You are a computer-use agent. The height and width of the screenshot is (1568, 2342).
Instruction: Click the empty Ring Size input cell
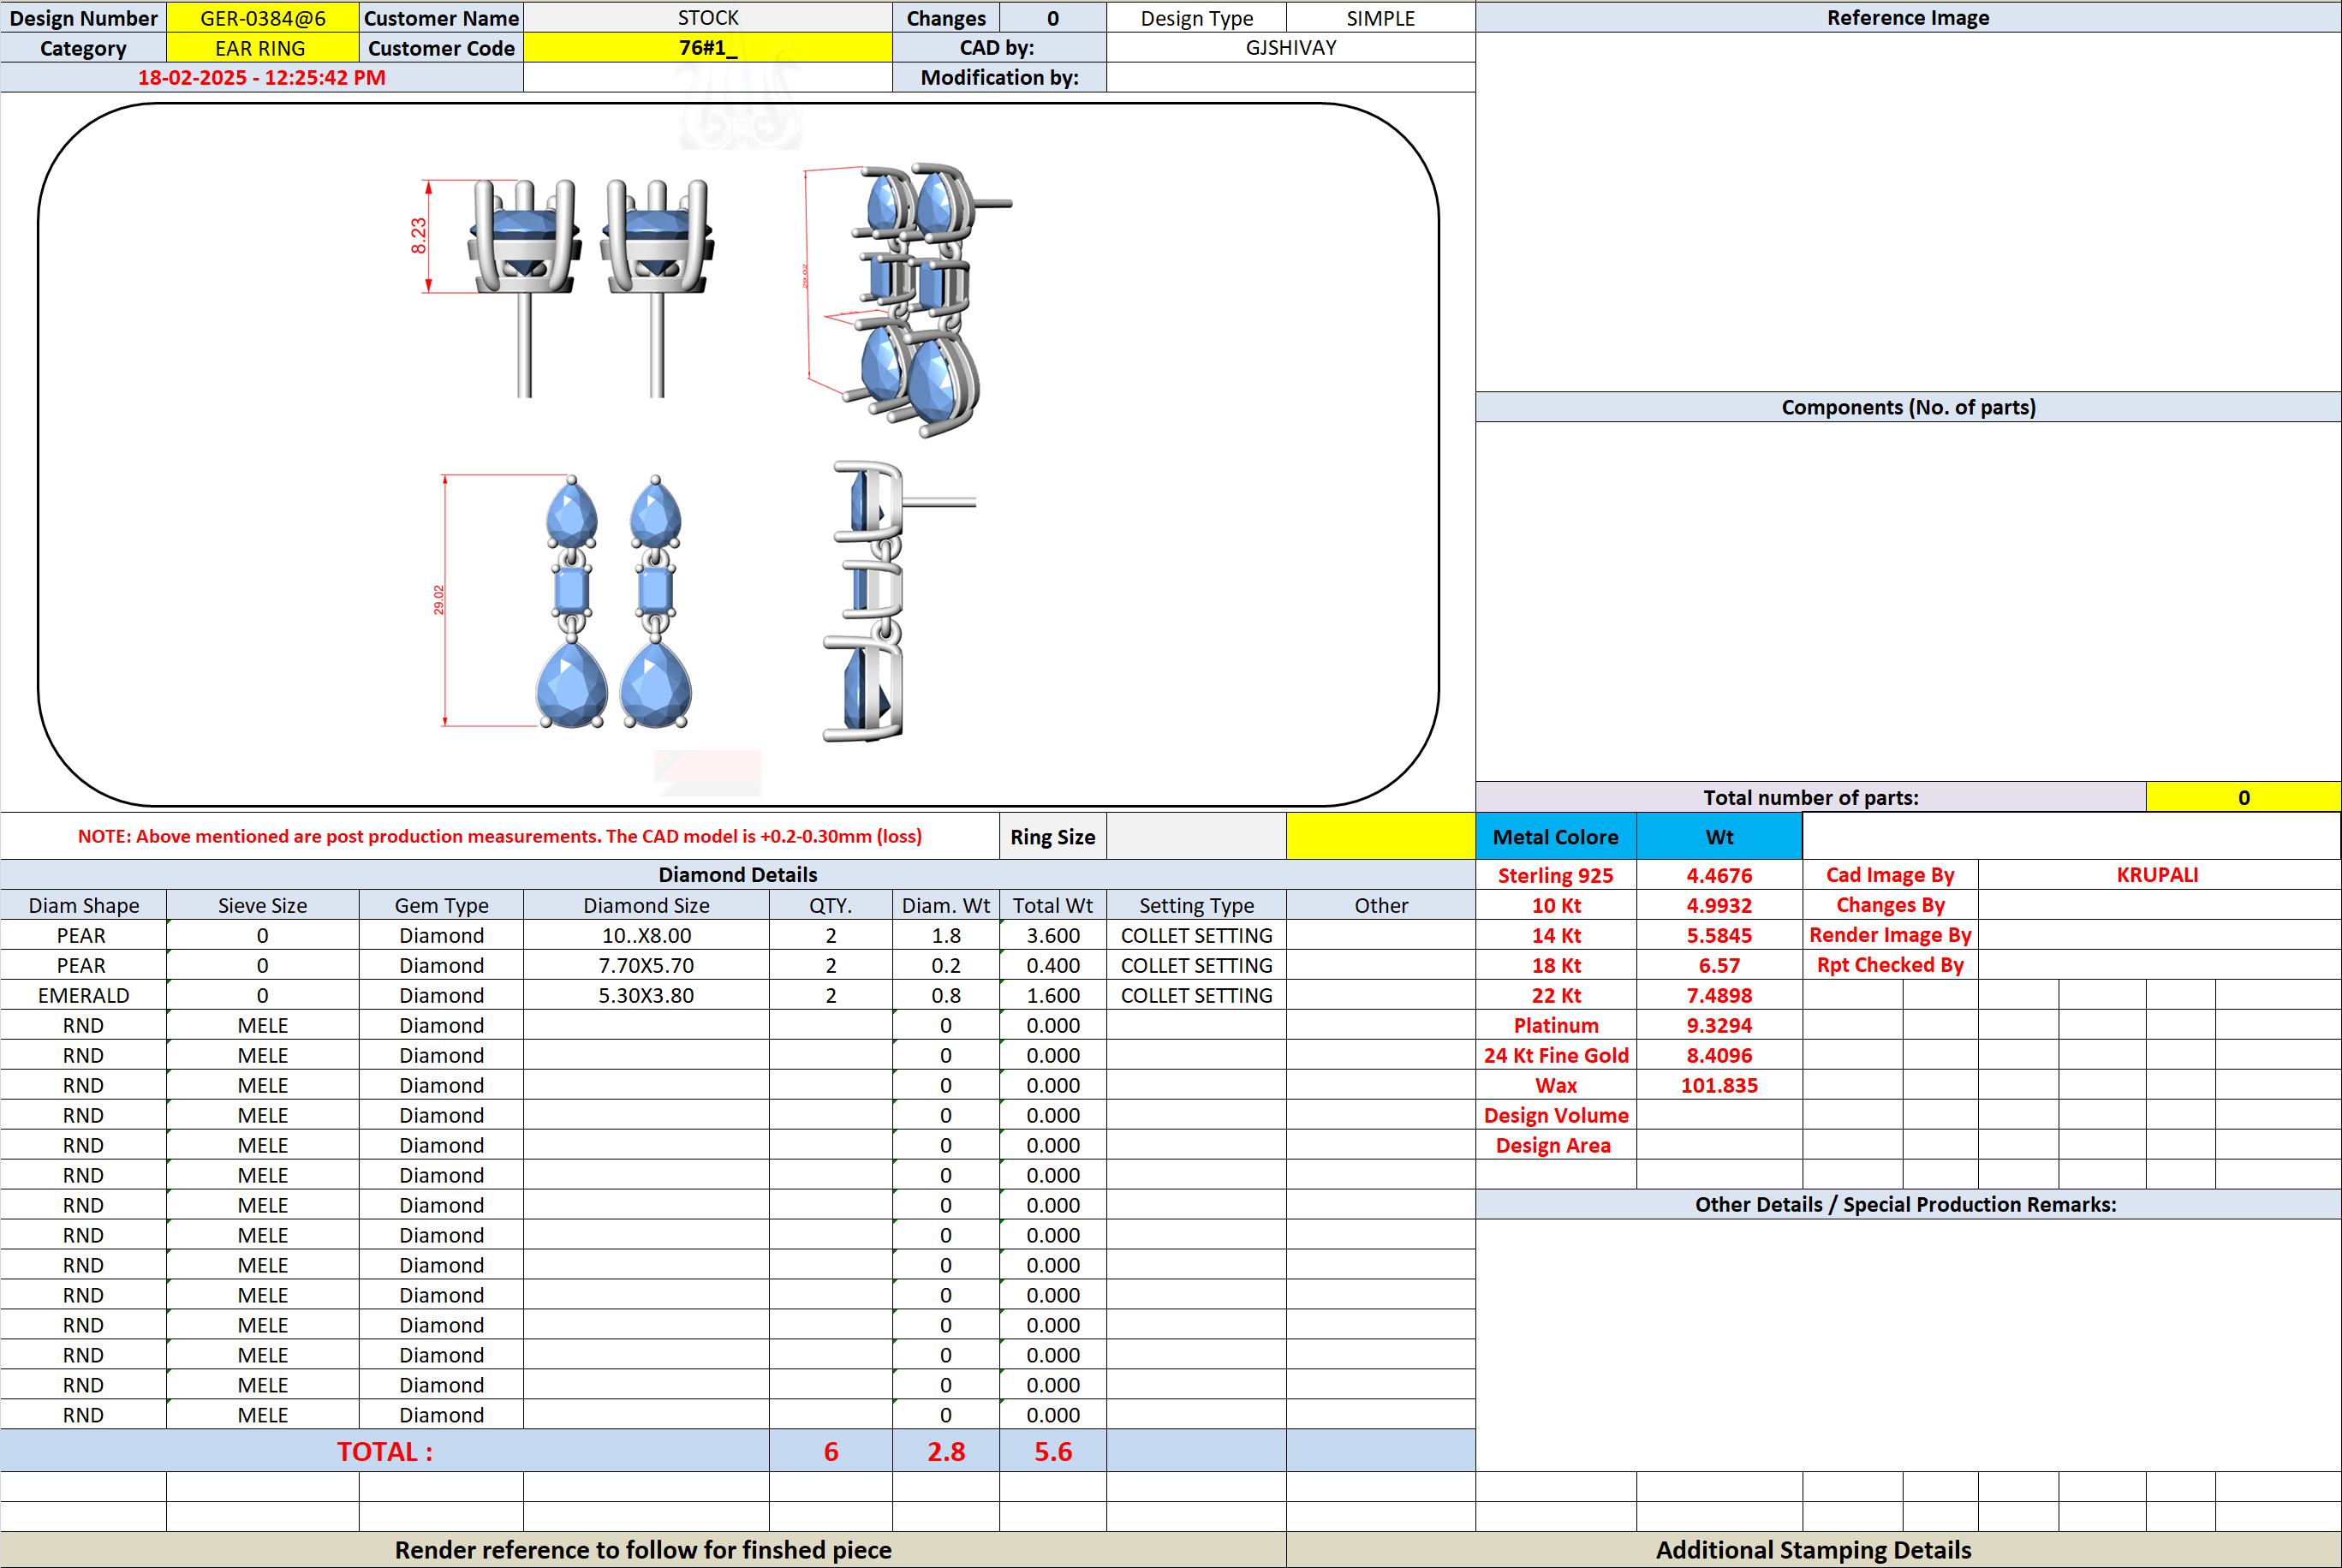point(1196,836)
